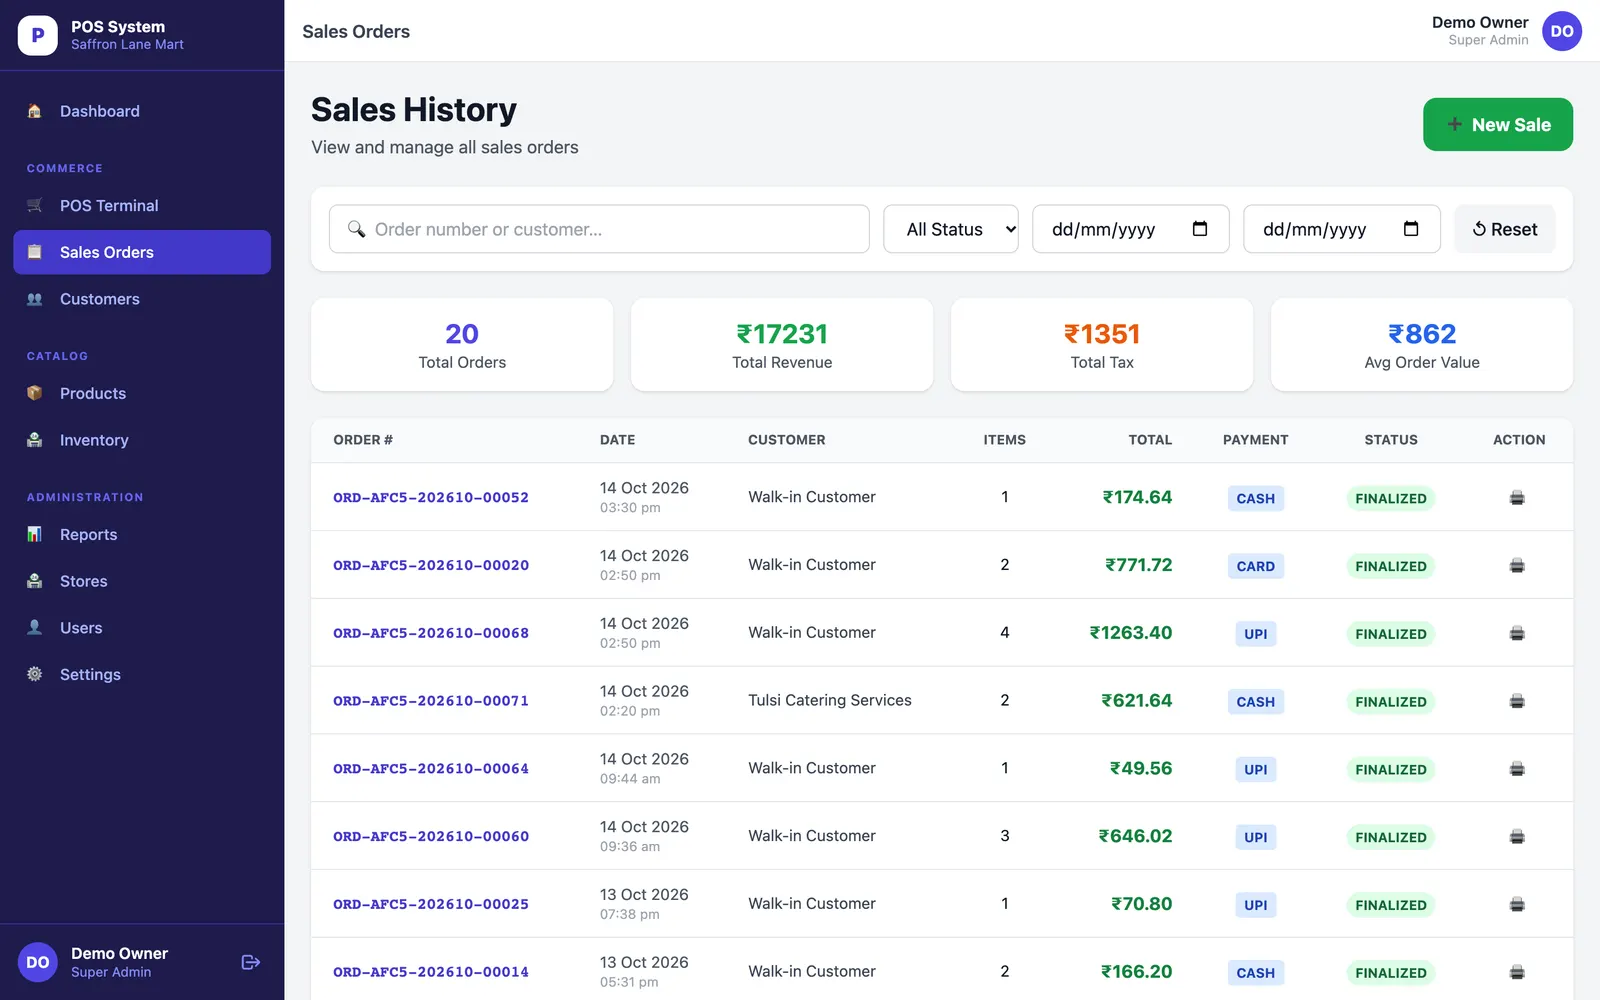The width and height of the screenshot is (1600, 1000).
Task: Open order link ORD-AFC5-202610-00052
Action: [x=431, y=497]
